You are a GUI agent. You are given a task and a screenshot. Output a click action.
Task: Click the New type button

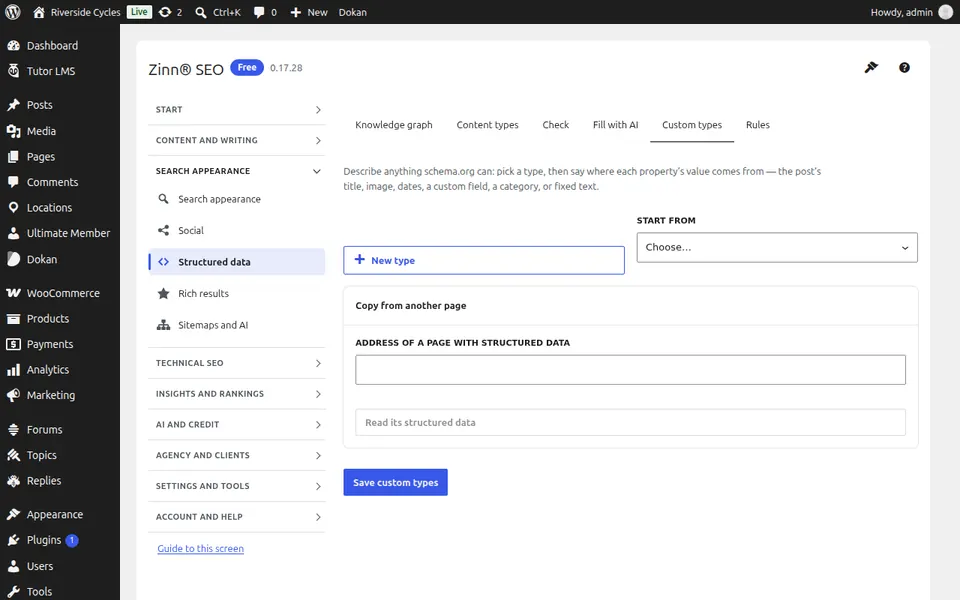[x=484, y=260]
